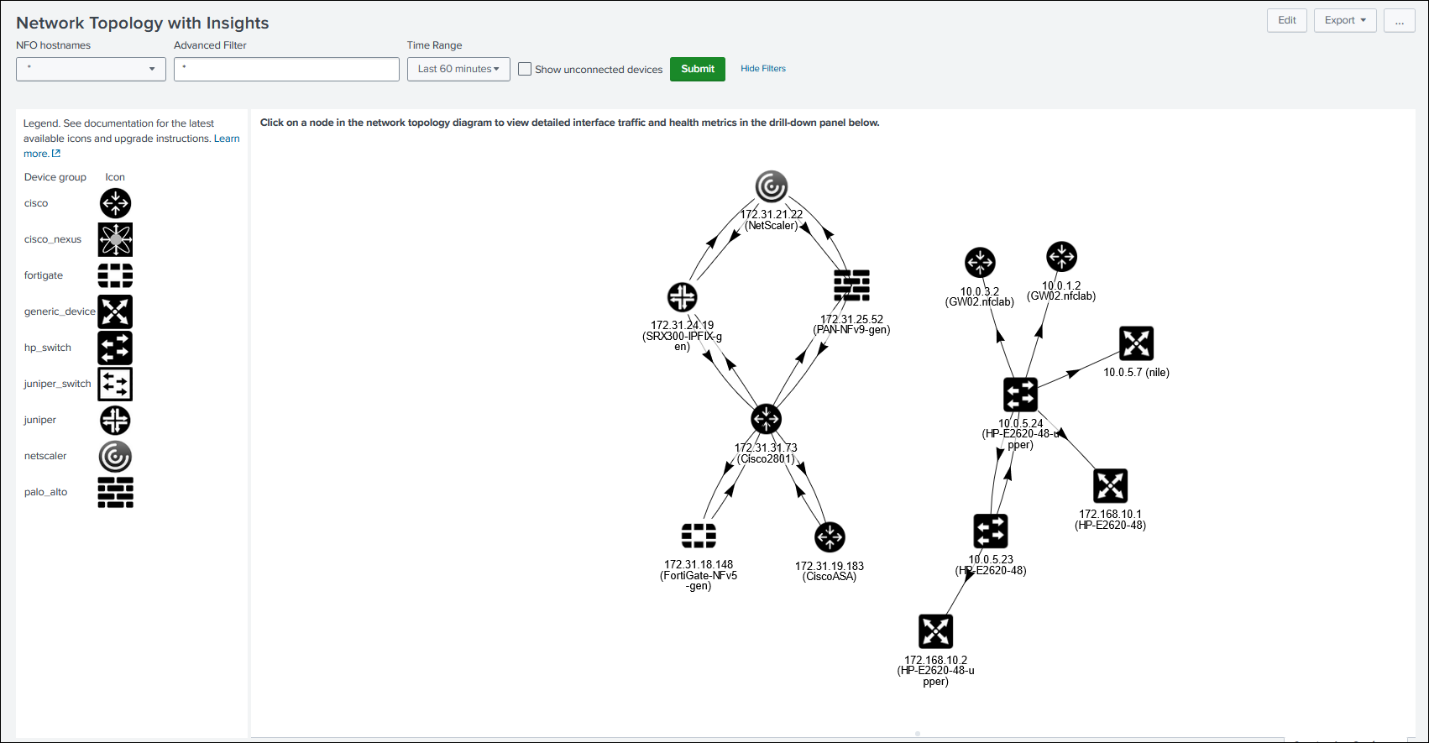Click the Cisco2801 router node

click(x=765, y=419)
